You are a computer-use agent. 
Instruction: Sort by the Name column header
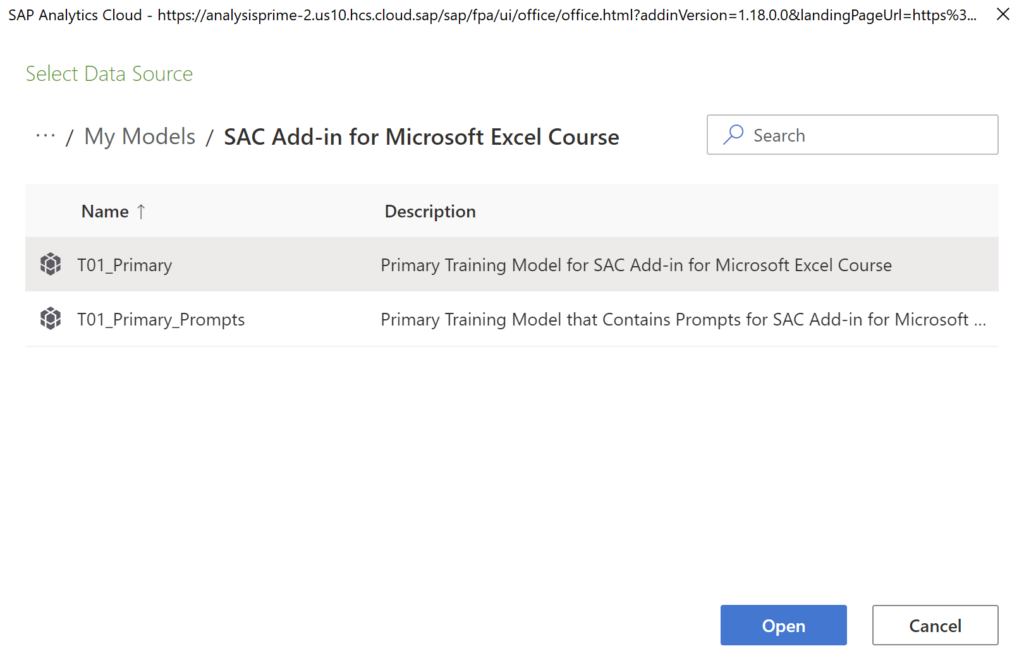(x=104, y=212)
